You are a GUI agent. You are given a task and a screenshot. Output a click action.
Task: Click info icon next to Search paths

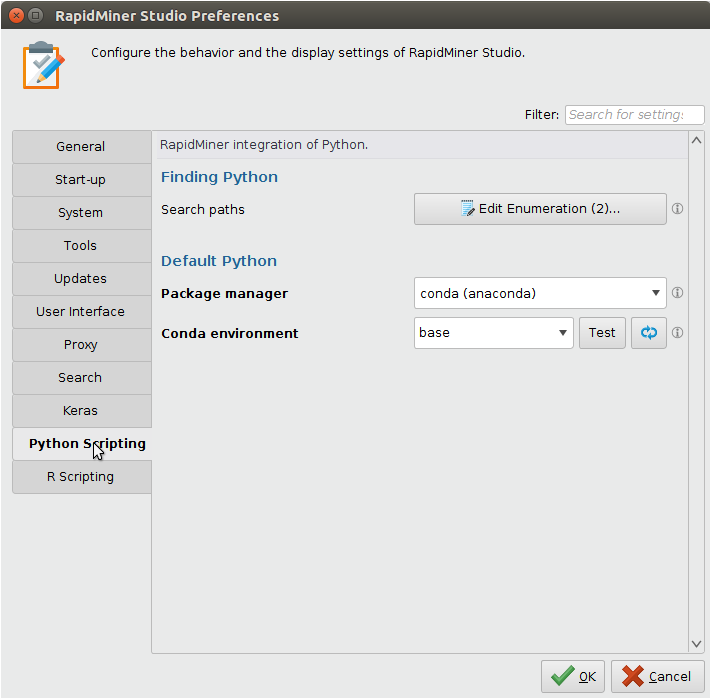point(677,210)
